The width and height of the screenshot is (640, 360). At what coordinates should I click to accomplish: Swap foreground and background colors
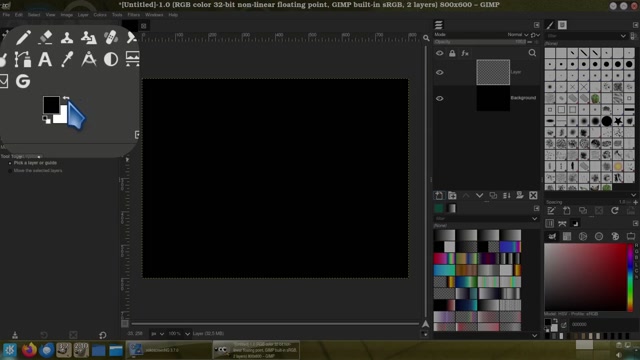[x=66, y=98]
